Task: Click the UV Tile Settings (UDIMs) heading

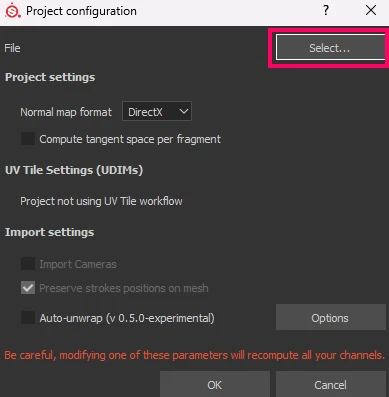Action: [x=74, y=170]
